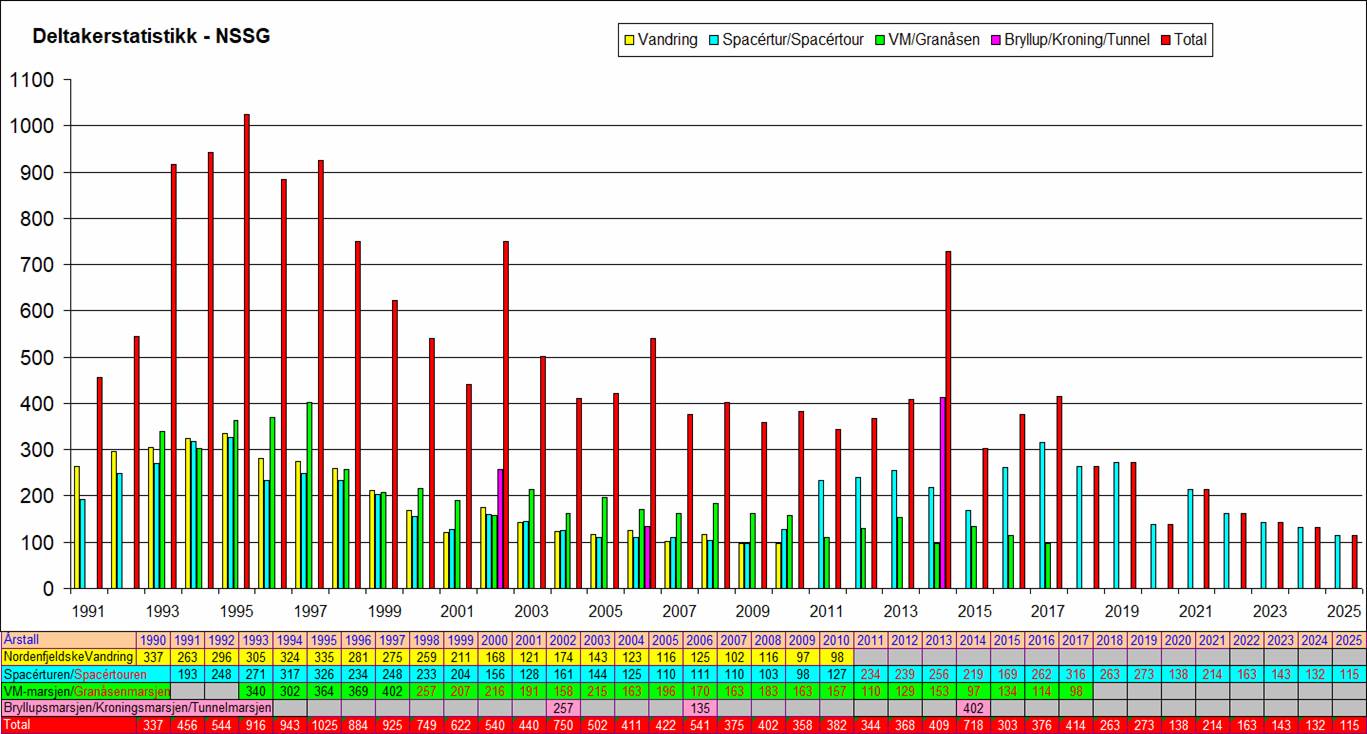Click the red Total legend swatch

[x=1165, y=41]
